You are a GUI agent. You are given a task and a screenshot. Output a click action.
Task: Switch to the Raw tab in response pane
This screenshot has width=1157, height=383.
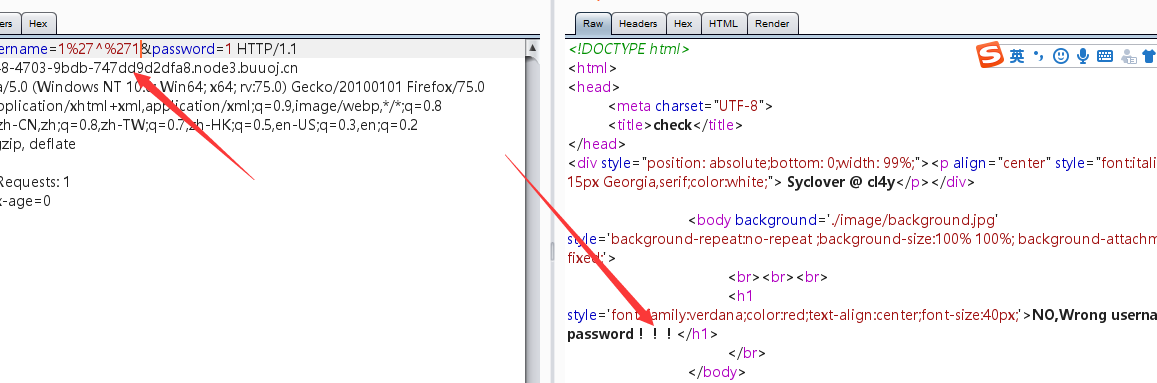(593, 24)
